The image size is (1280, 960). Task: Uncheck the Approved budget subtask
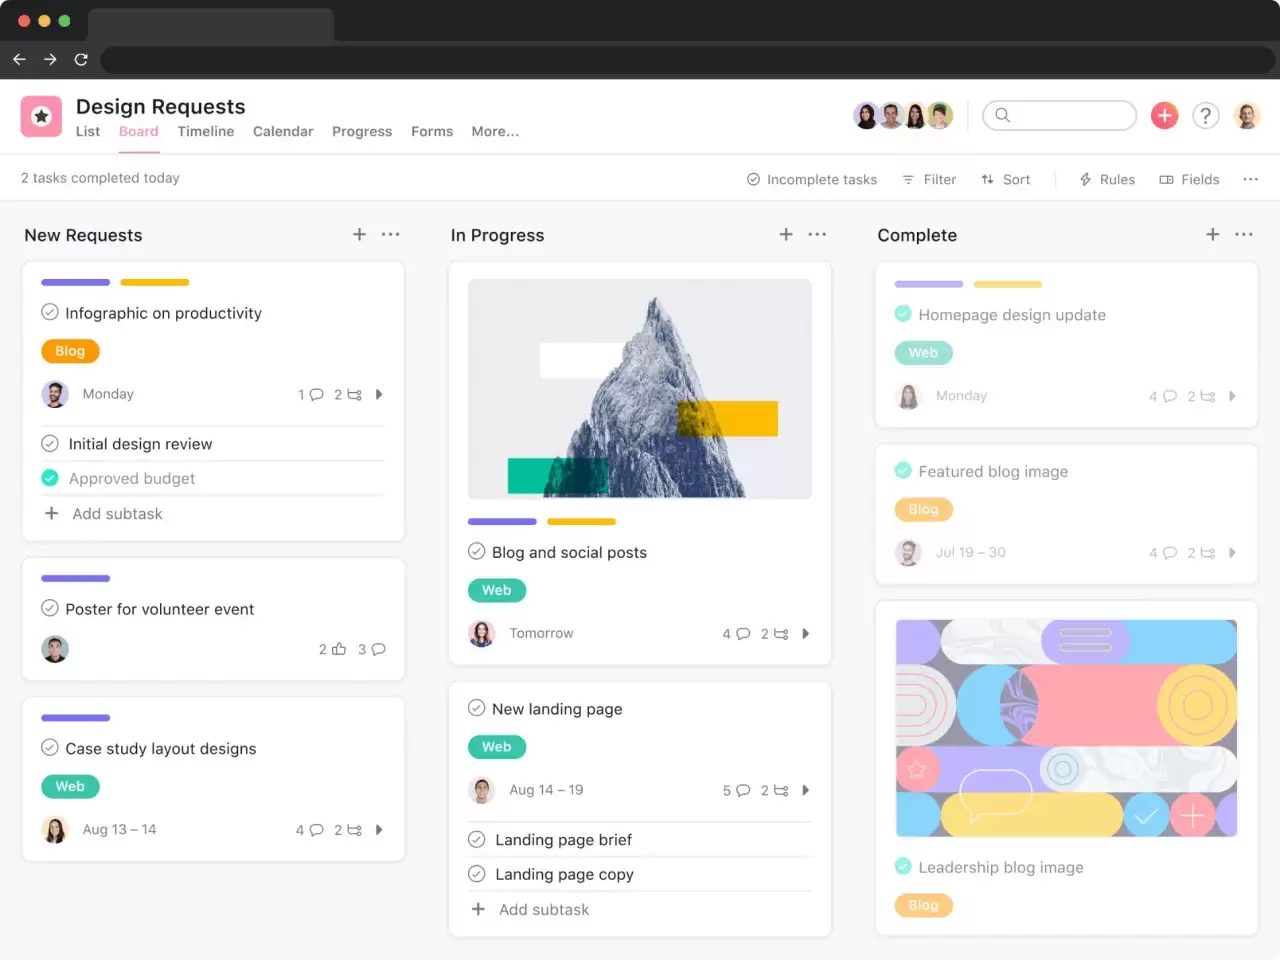tap(50, 478)
